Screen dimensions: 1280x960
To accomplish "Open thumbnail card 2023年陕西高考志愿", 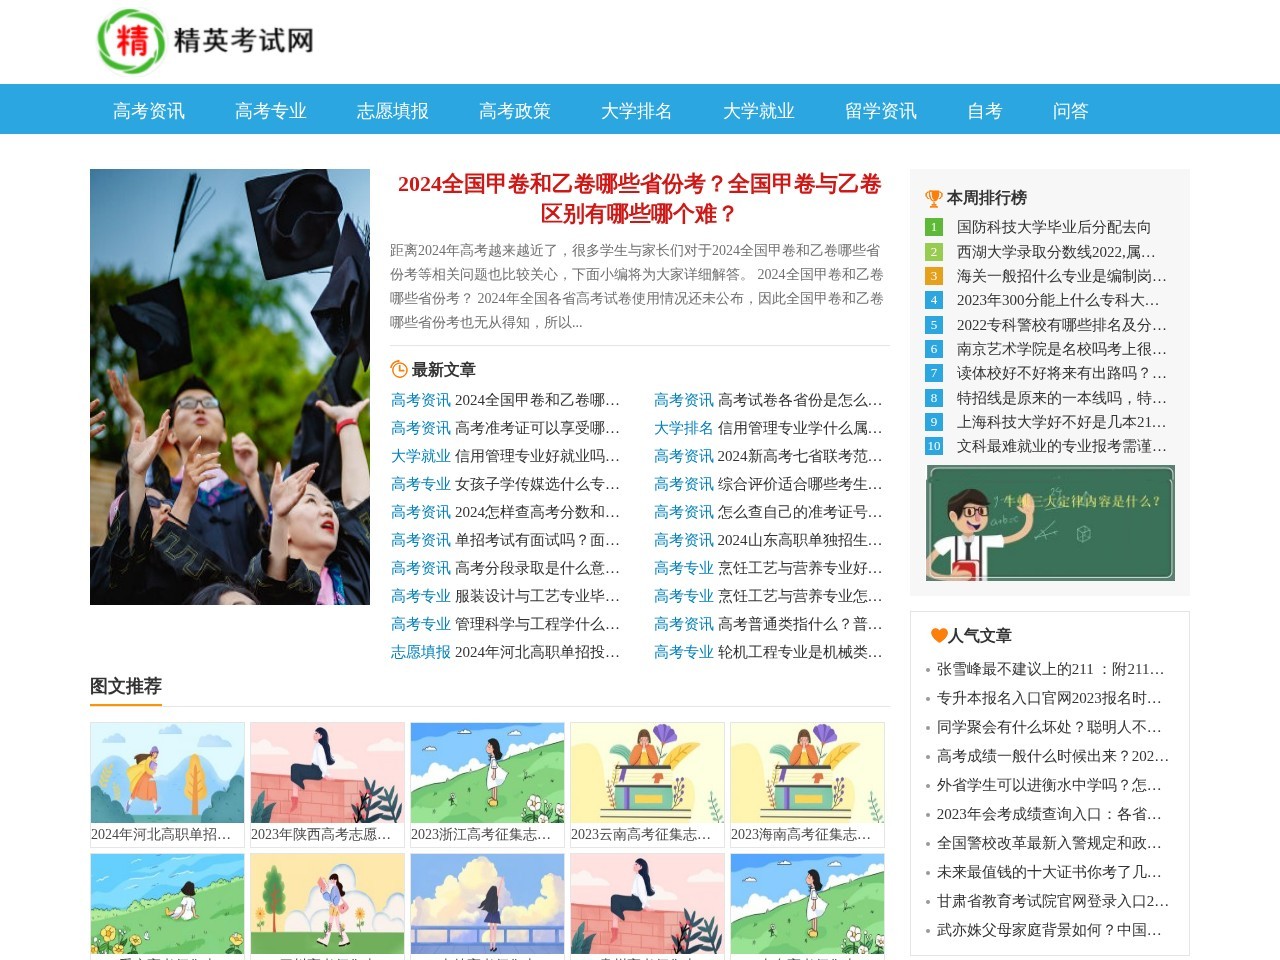I will click(x=327, y=784).
